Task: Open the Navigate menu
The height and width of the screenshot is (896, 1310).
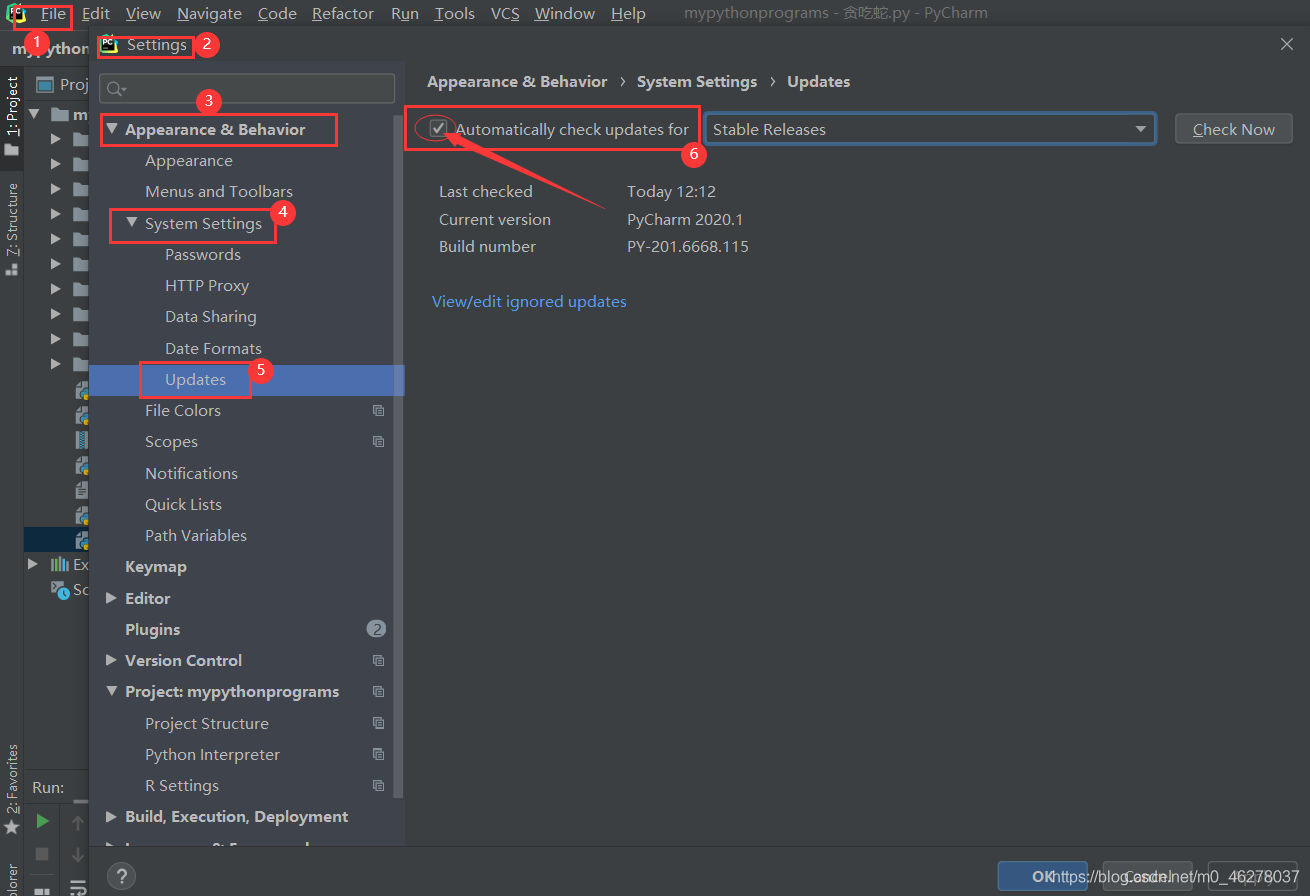Action: 209,14
